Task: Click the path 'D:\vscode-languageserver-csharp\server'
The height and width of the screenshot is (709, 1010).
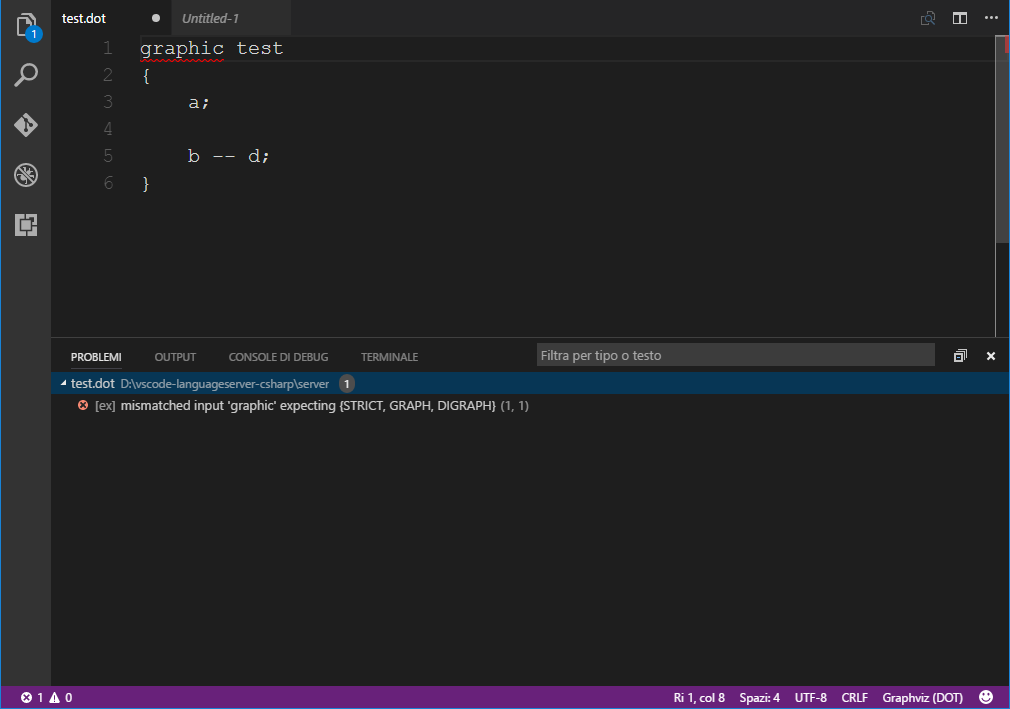Action: pyautogui.click(x=225, y=384)
